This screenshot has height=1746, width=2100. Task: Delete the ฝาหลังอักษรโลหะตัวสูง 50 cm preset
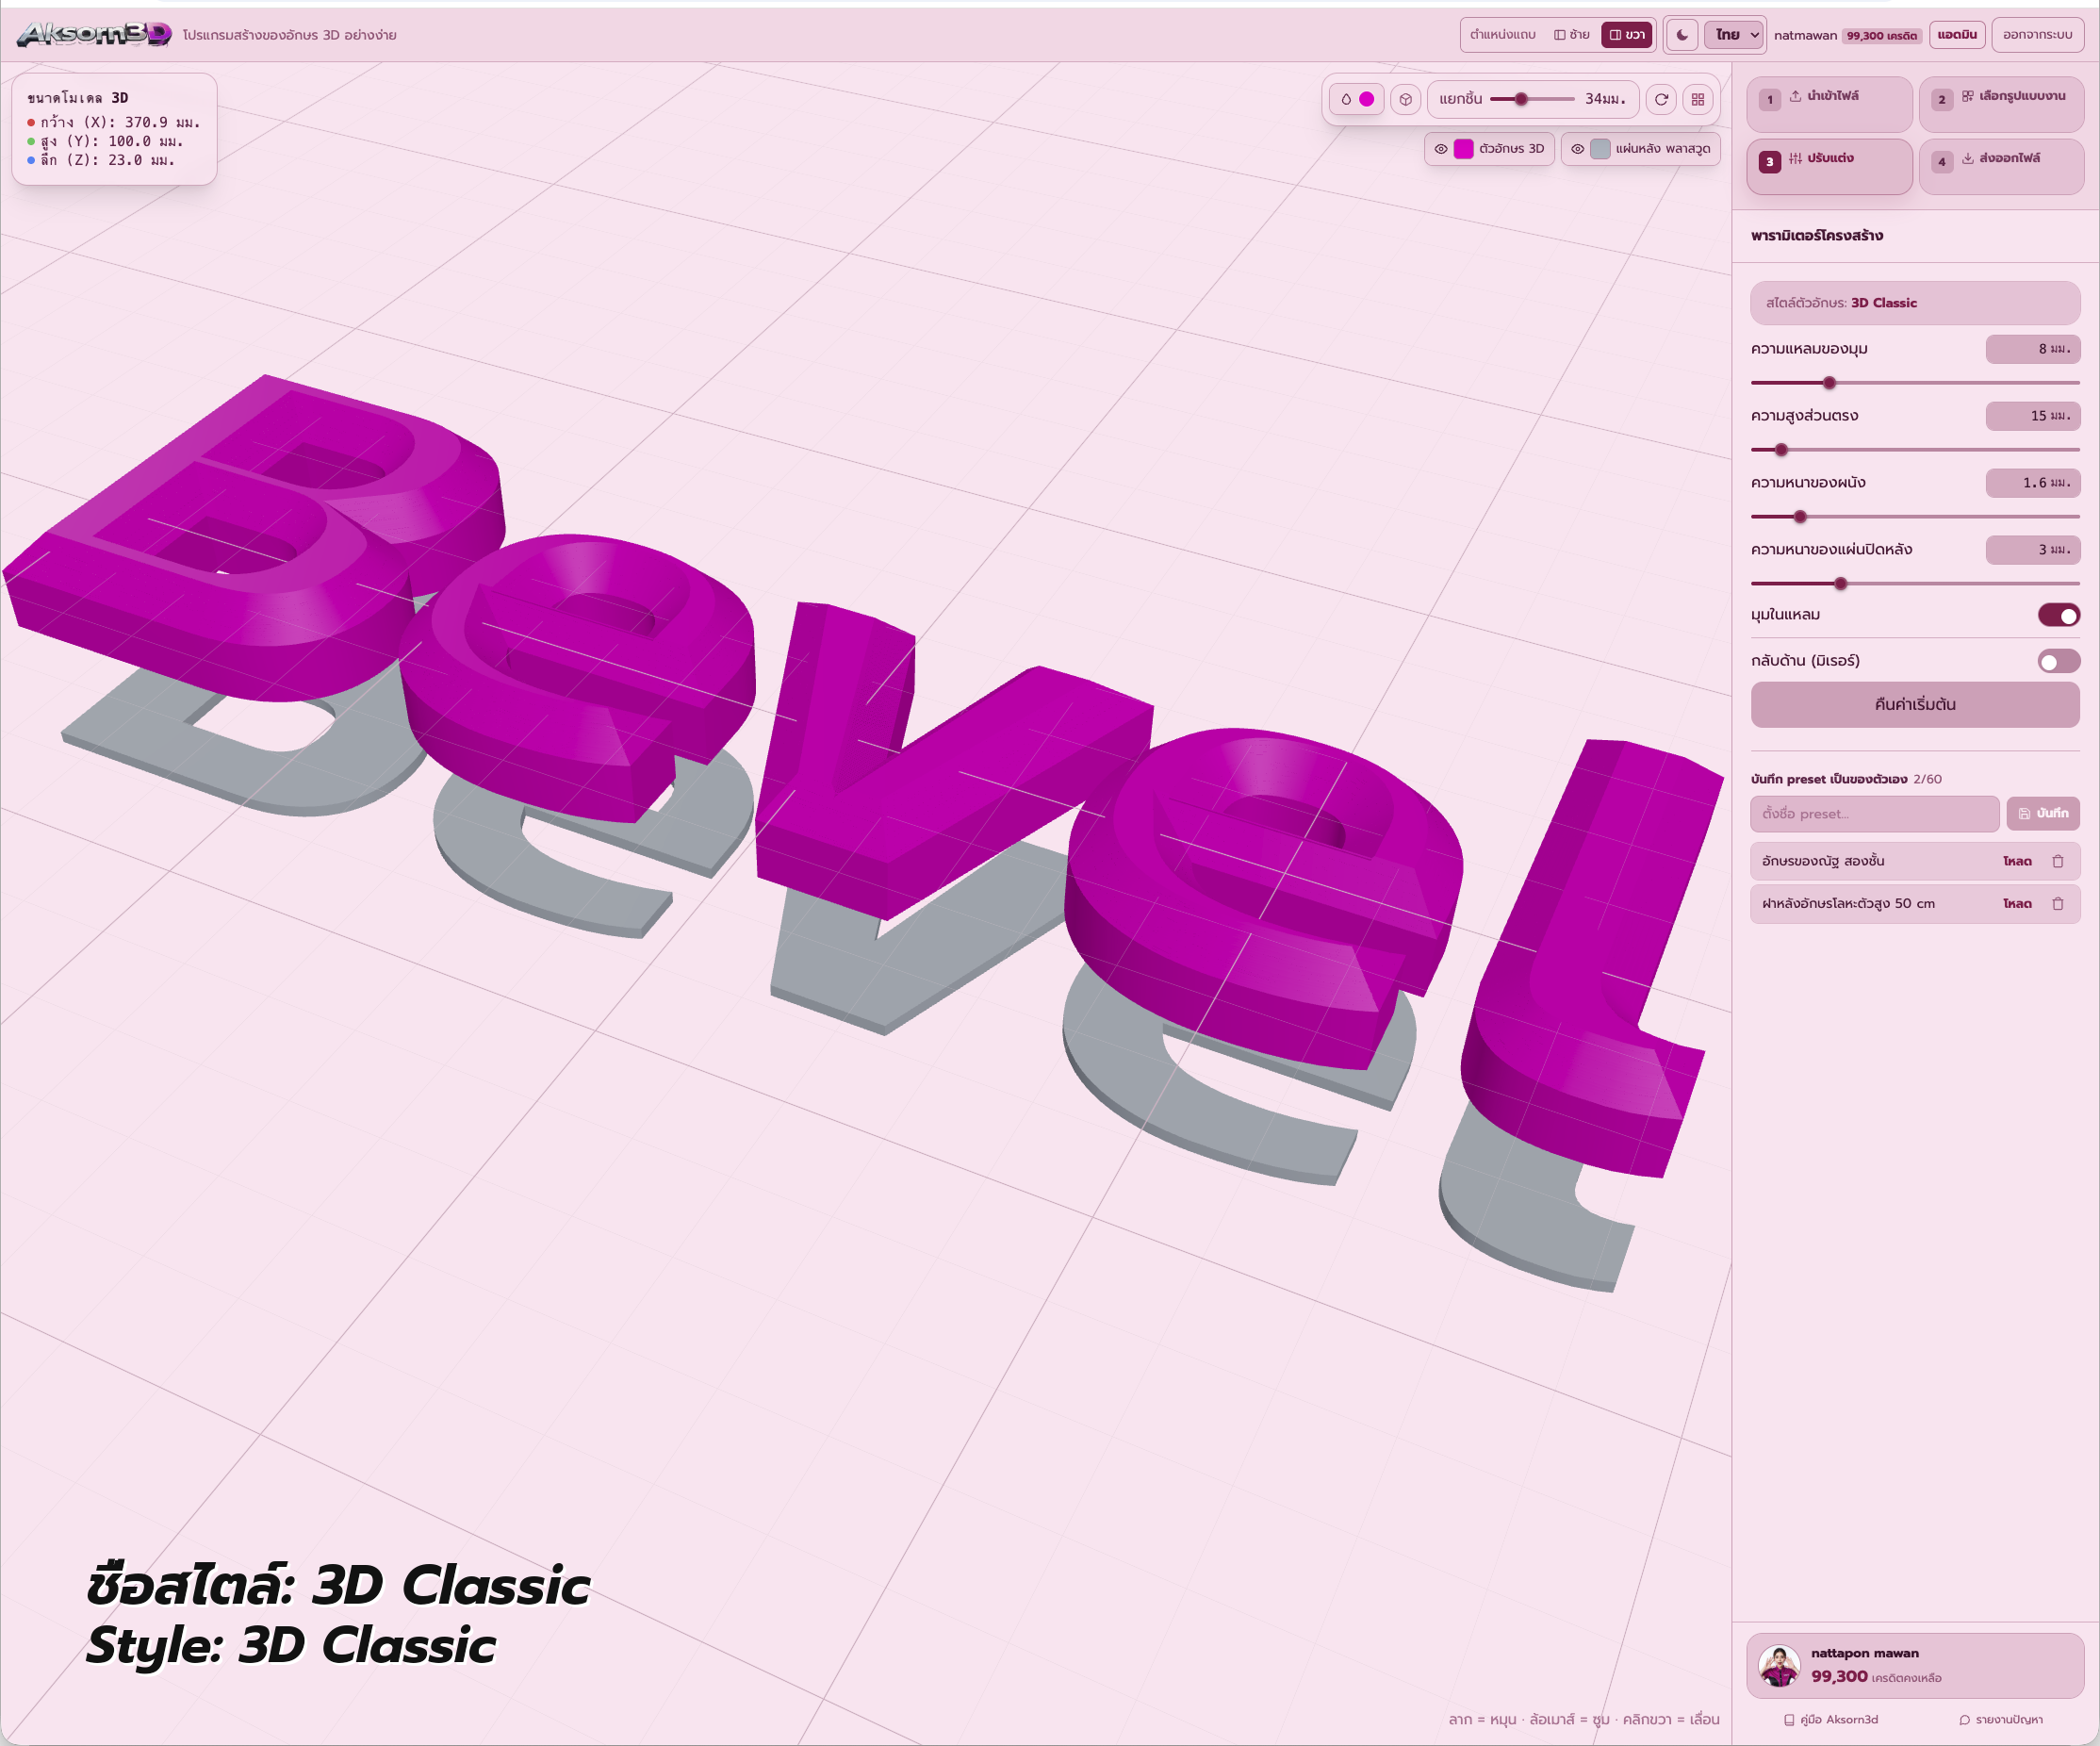coord(2058,904)
